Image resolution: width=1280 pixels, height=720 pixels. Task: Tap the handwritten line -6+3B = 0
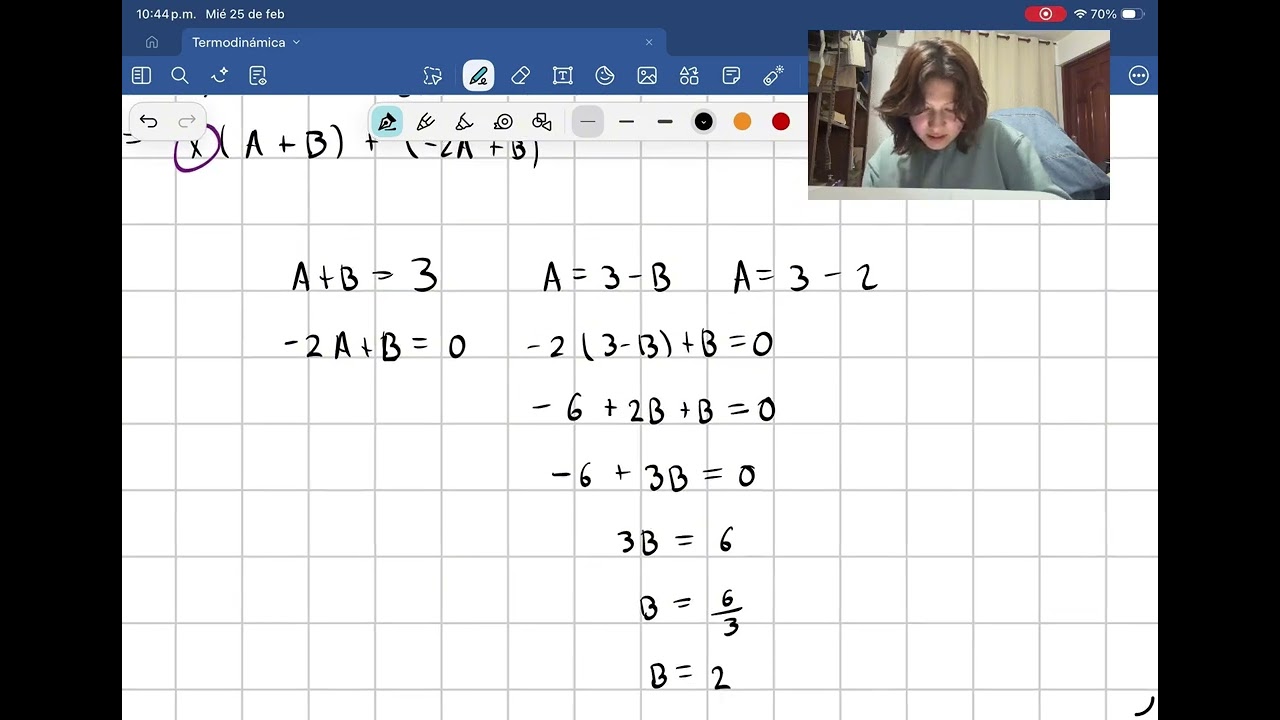(x=653, y=476)
